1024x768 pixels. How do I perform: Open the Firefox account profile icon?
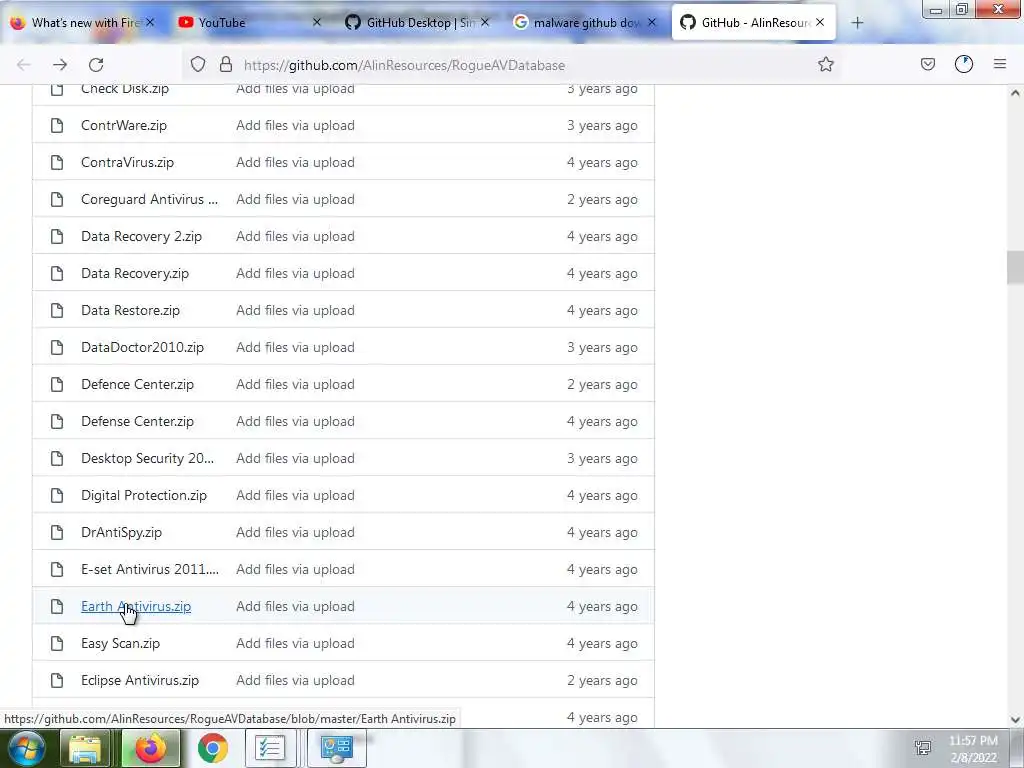click(x=964, y=65)
